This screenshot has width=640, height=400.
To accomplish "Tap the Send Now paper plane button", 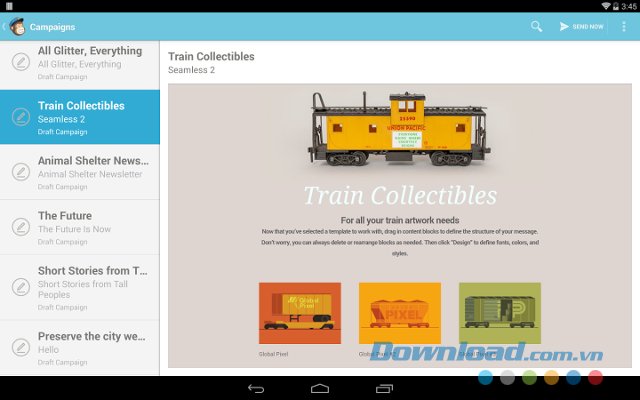I will coord(581,27).
